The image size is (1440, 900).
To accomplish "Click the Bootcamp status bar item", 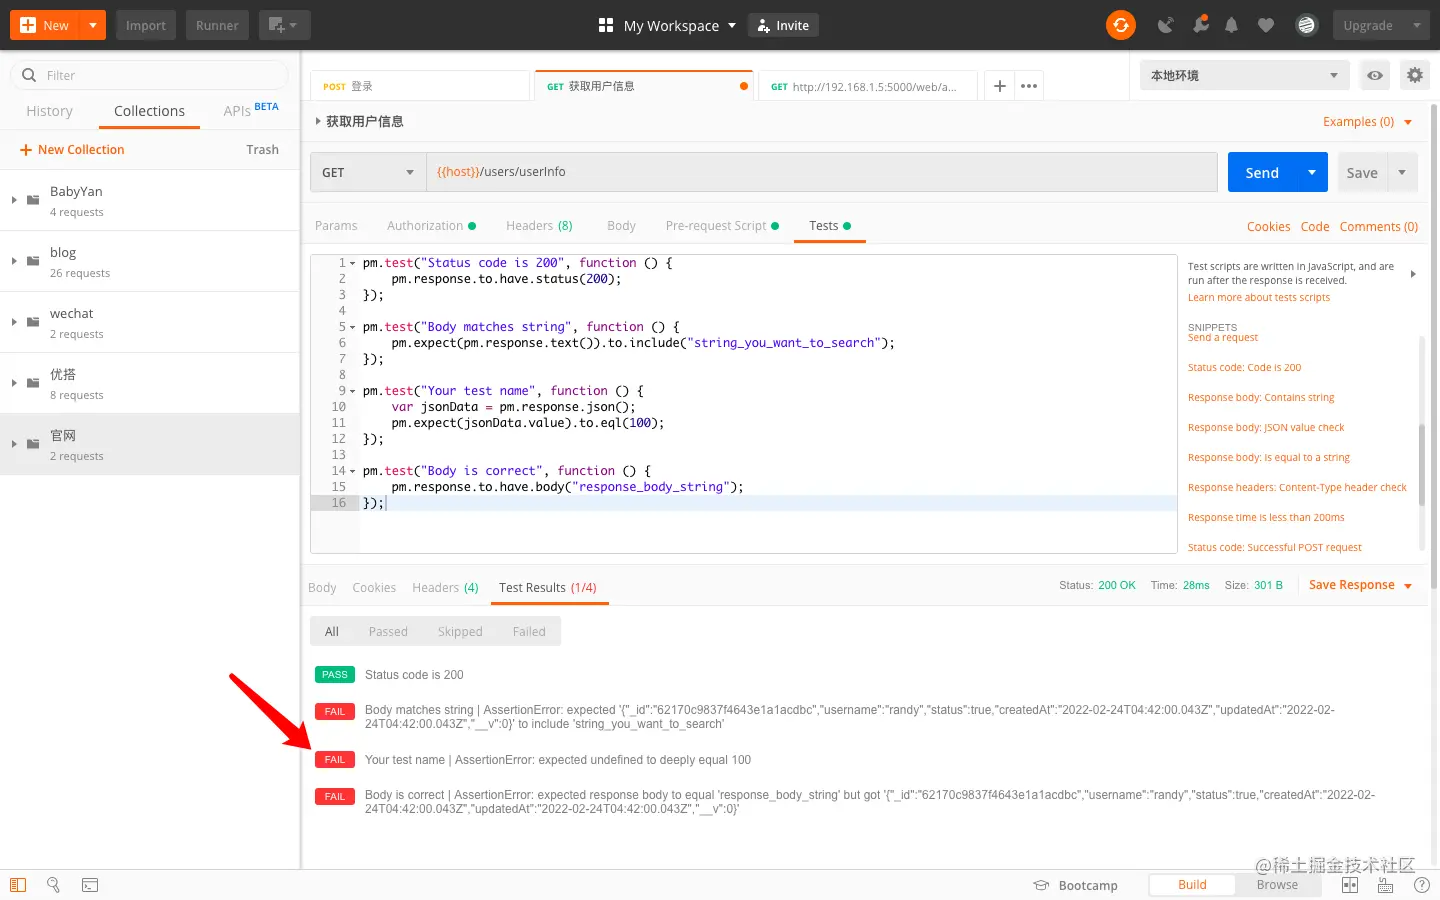I will pos(1075,885).
